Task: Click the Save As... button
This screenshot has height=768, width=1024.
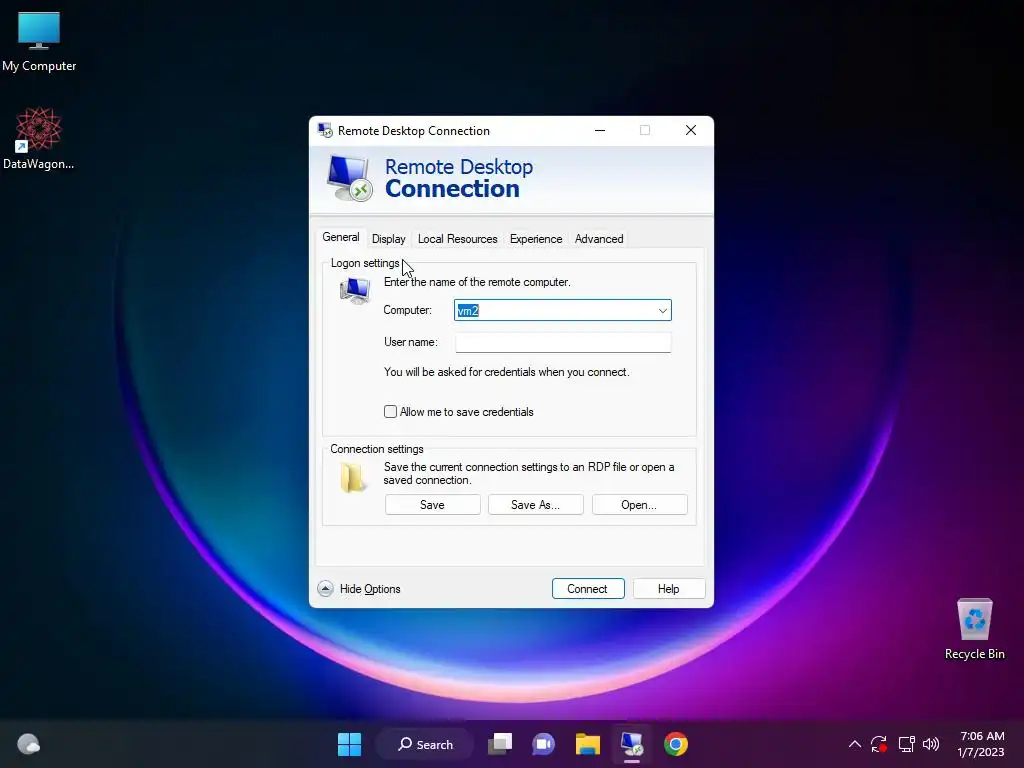Action: click(536, 505)
